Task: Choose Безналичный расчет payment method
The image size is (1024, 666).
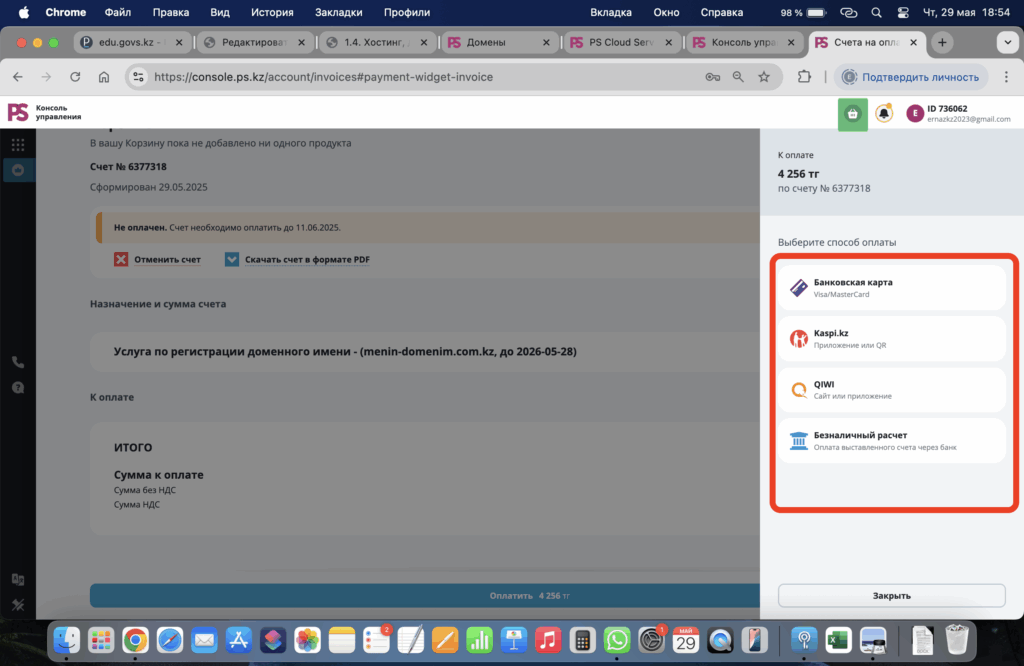Action: (891, 441)
